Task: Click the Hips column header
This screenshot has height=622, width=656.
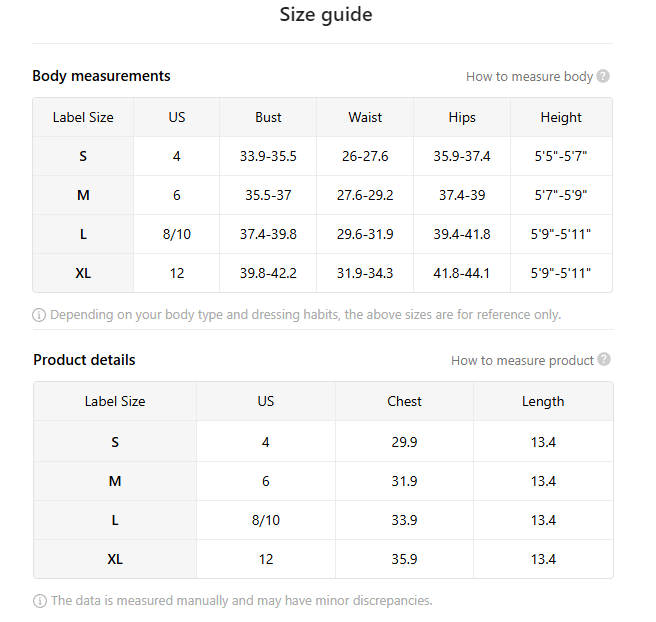Action: pyautogui.click(x=462, y=117)
